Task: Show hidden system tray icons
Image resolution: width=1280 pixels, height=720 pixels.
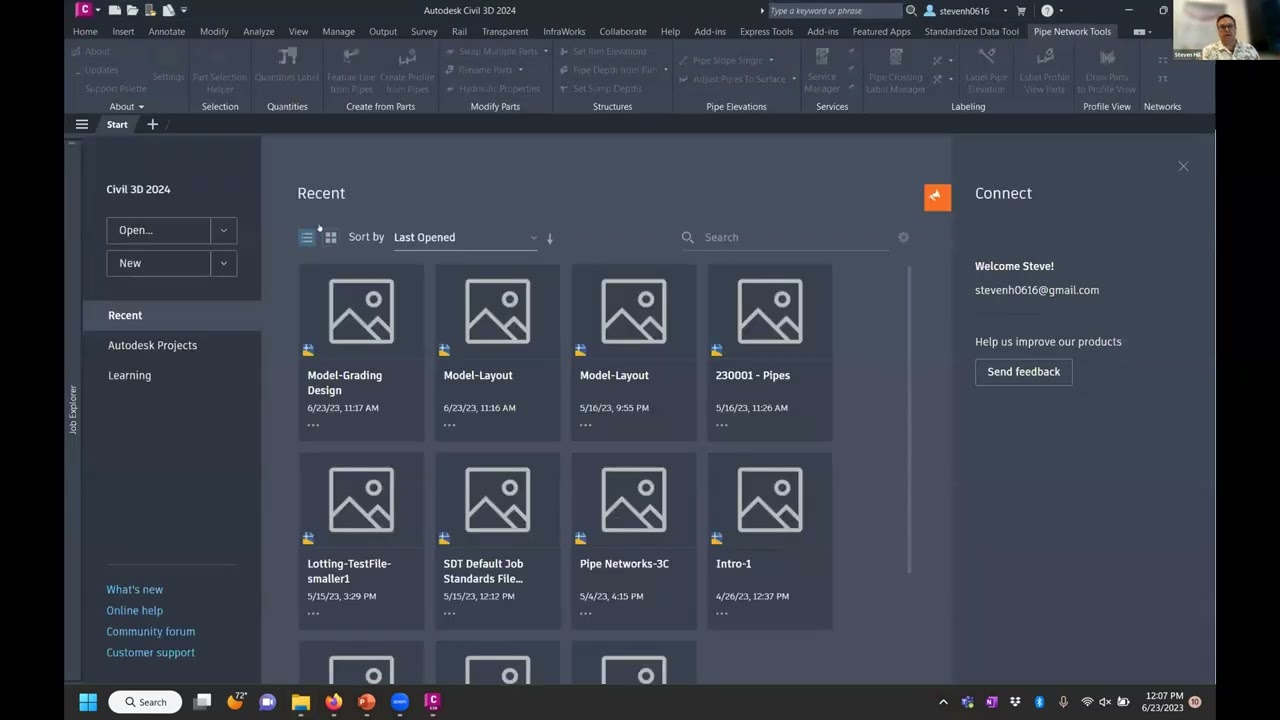Action: click(x=942, y=702)
